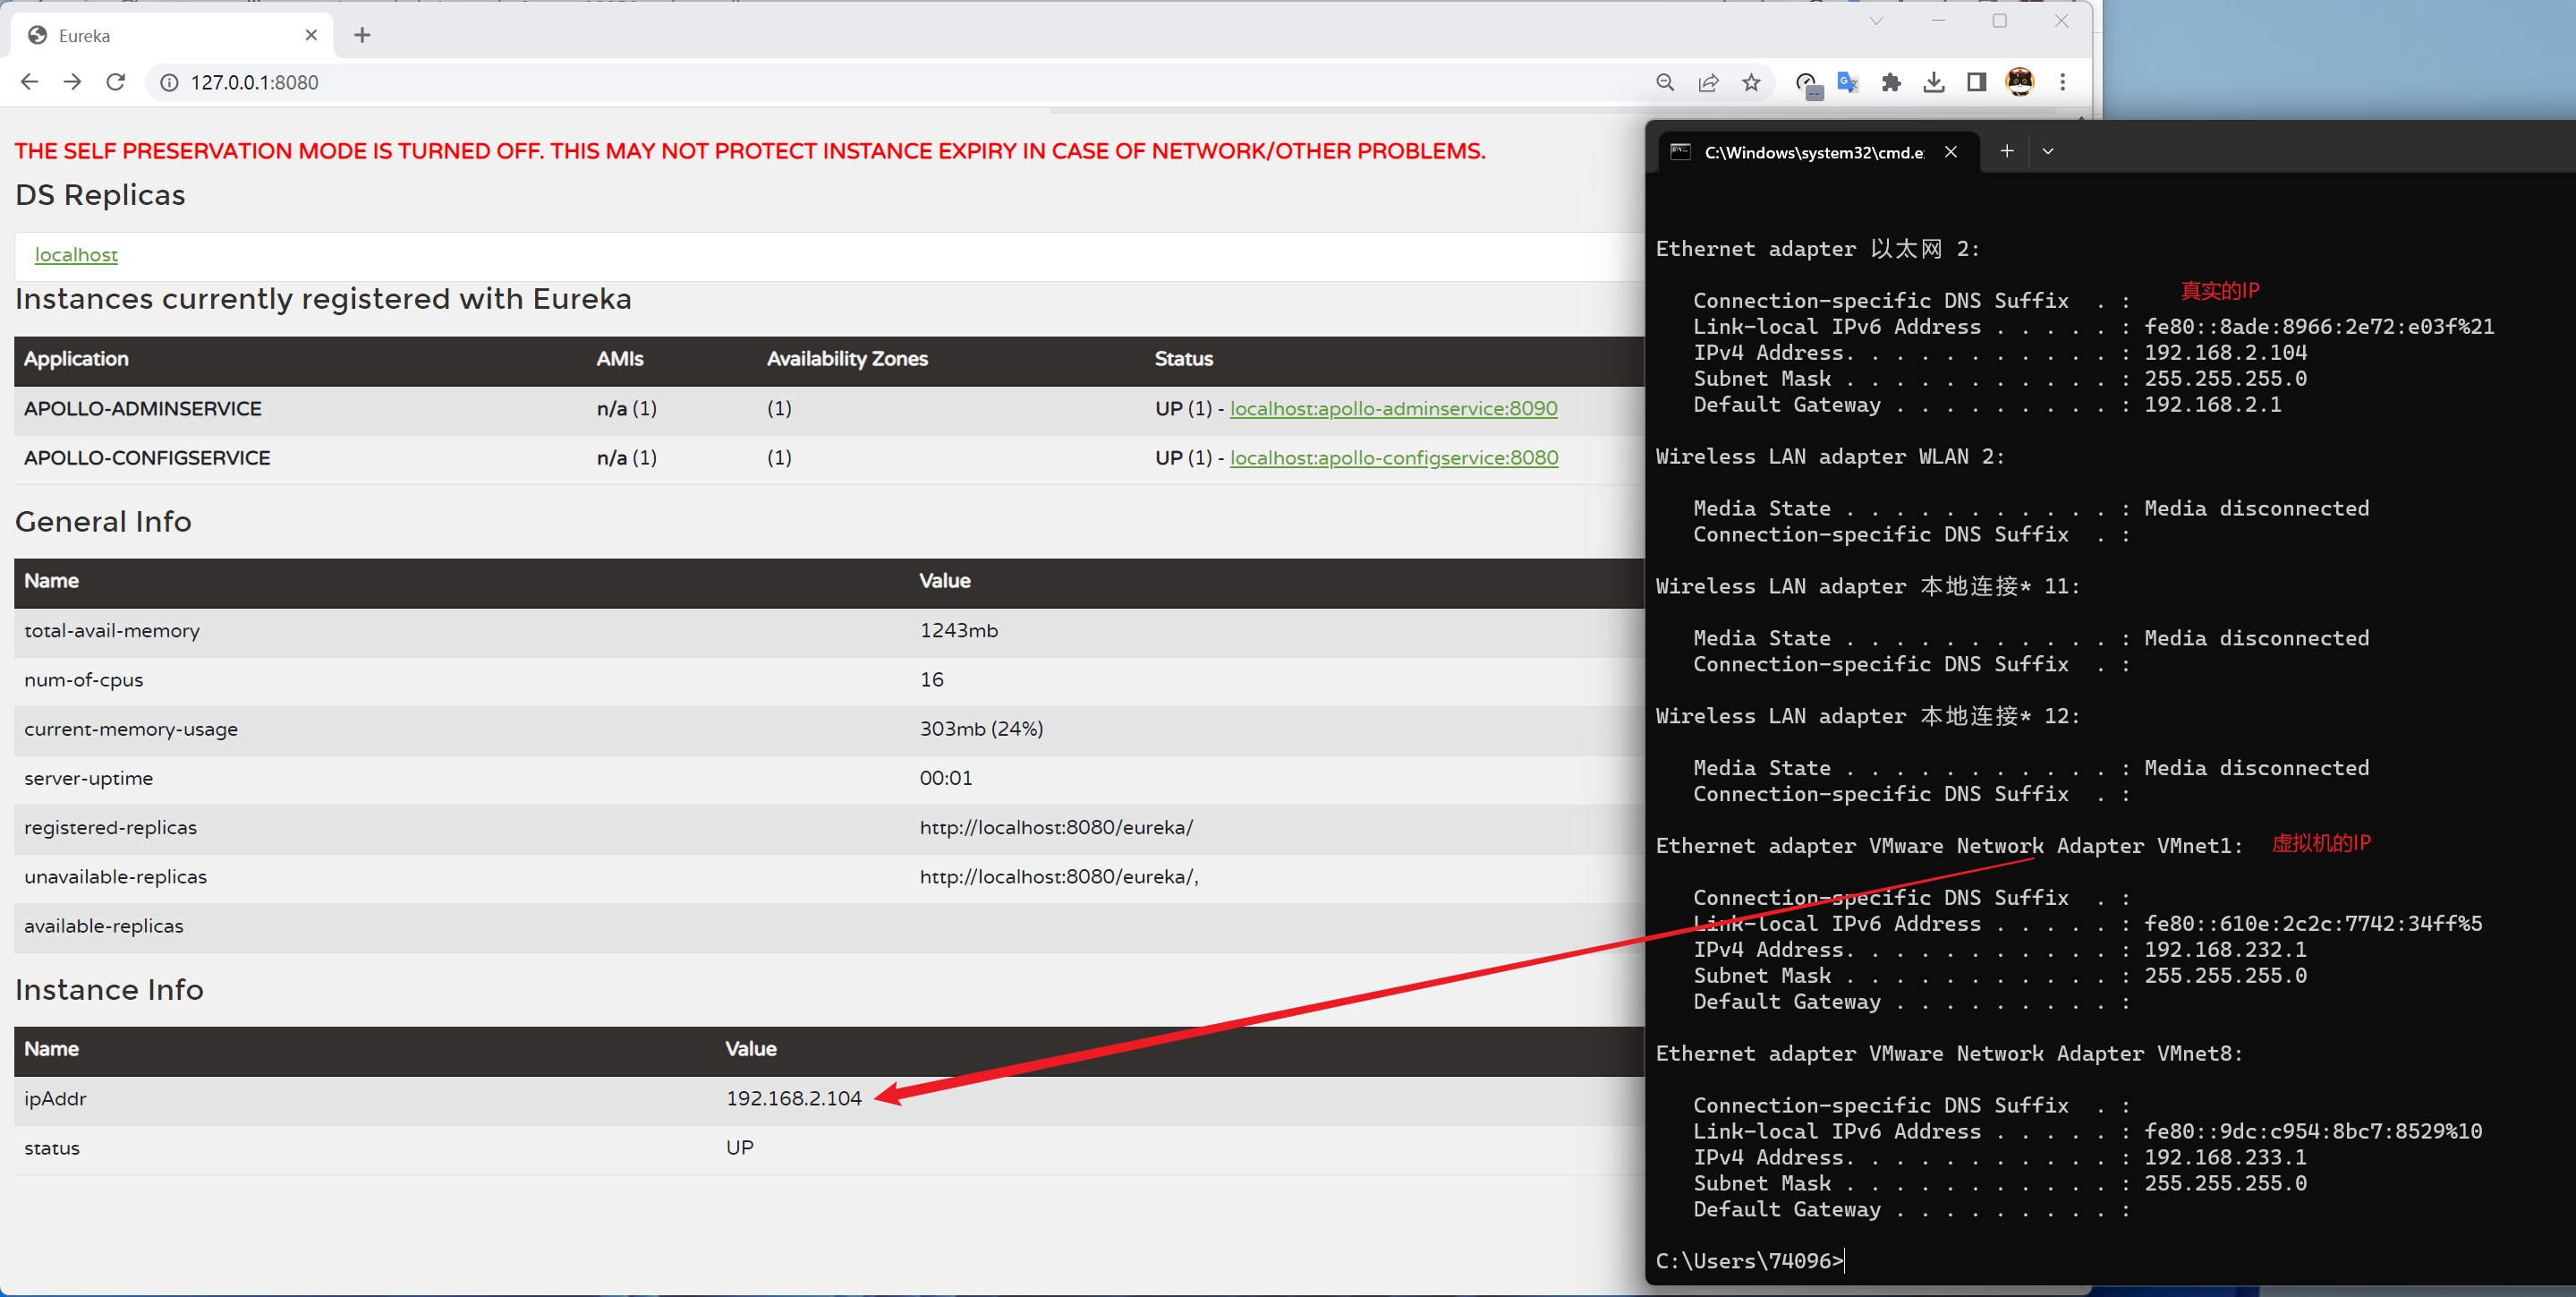Open the Chrome downloads icon
This screenshot has width=2576, height=1297.
coord(1933,82)
